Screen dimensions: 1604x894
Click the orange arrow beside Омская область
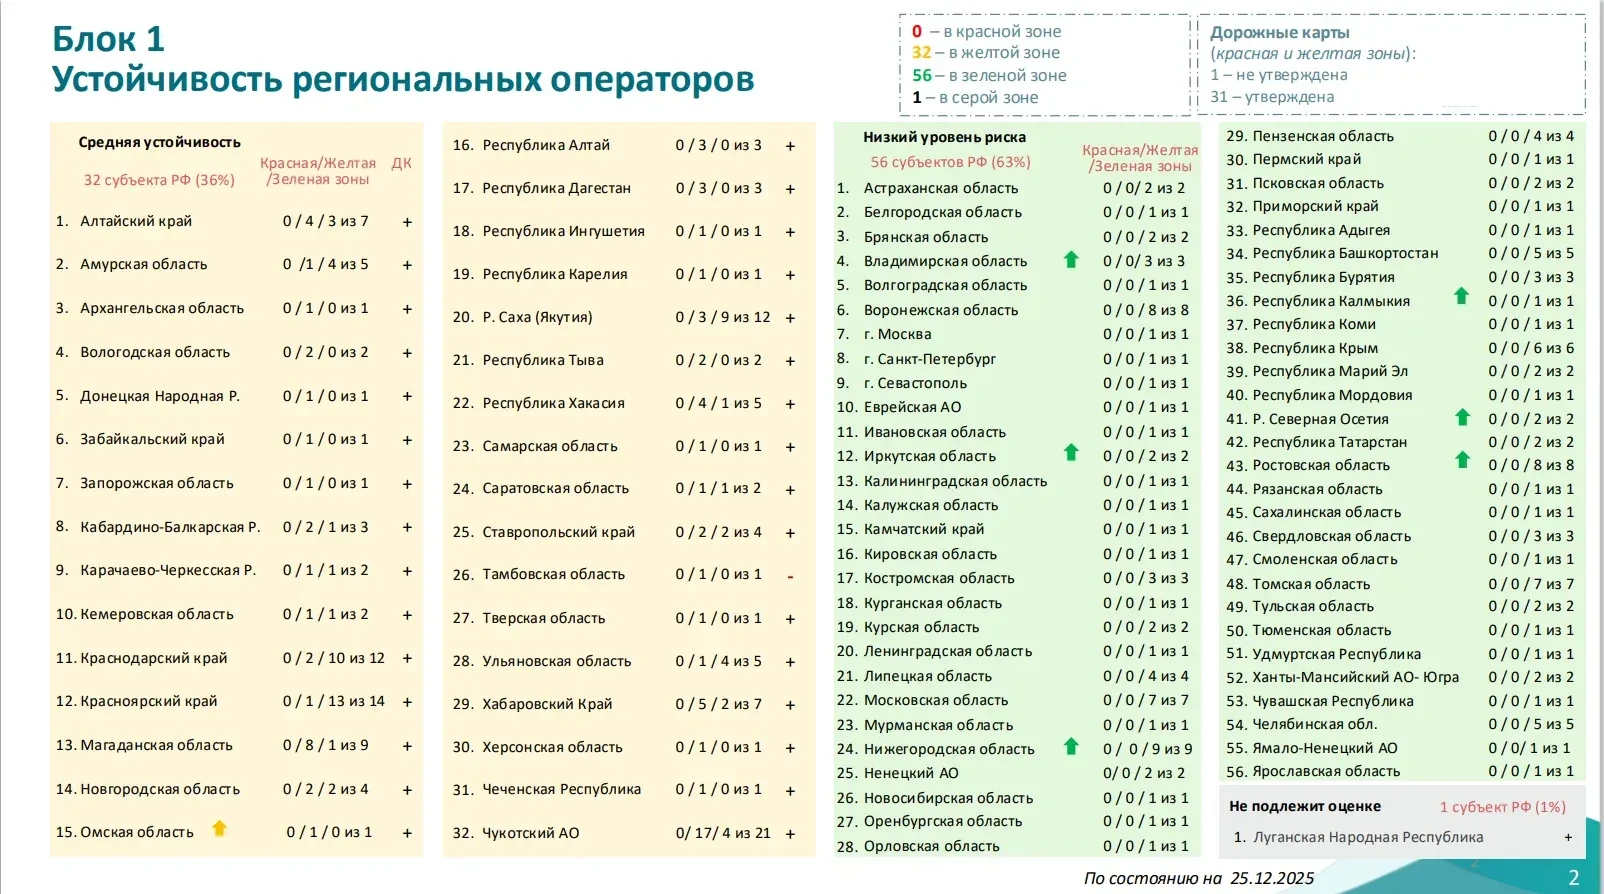click(x=220, y=828)
